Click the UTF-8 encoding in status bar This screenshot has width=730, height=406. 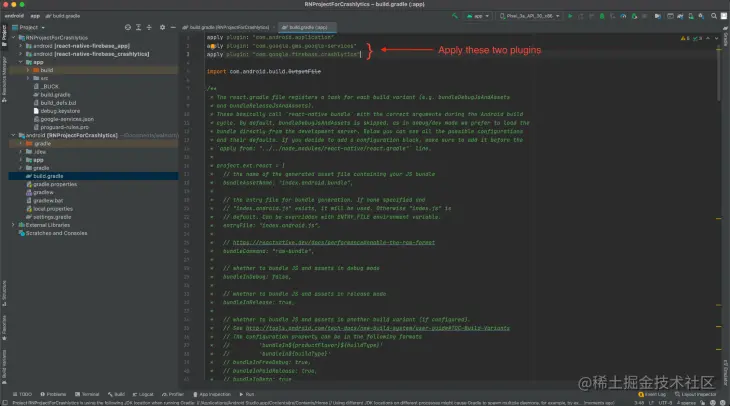665,403
